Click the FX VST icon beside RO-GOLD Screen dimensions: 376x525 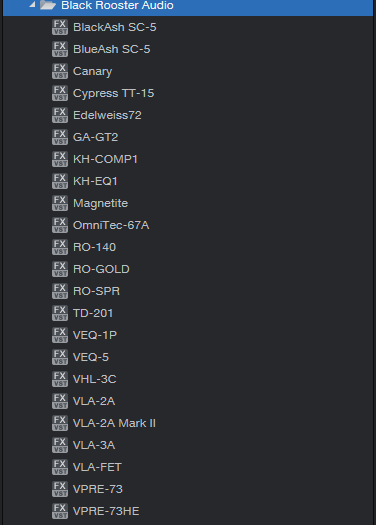[60, 269]
